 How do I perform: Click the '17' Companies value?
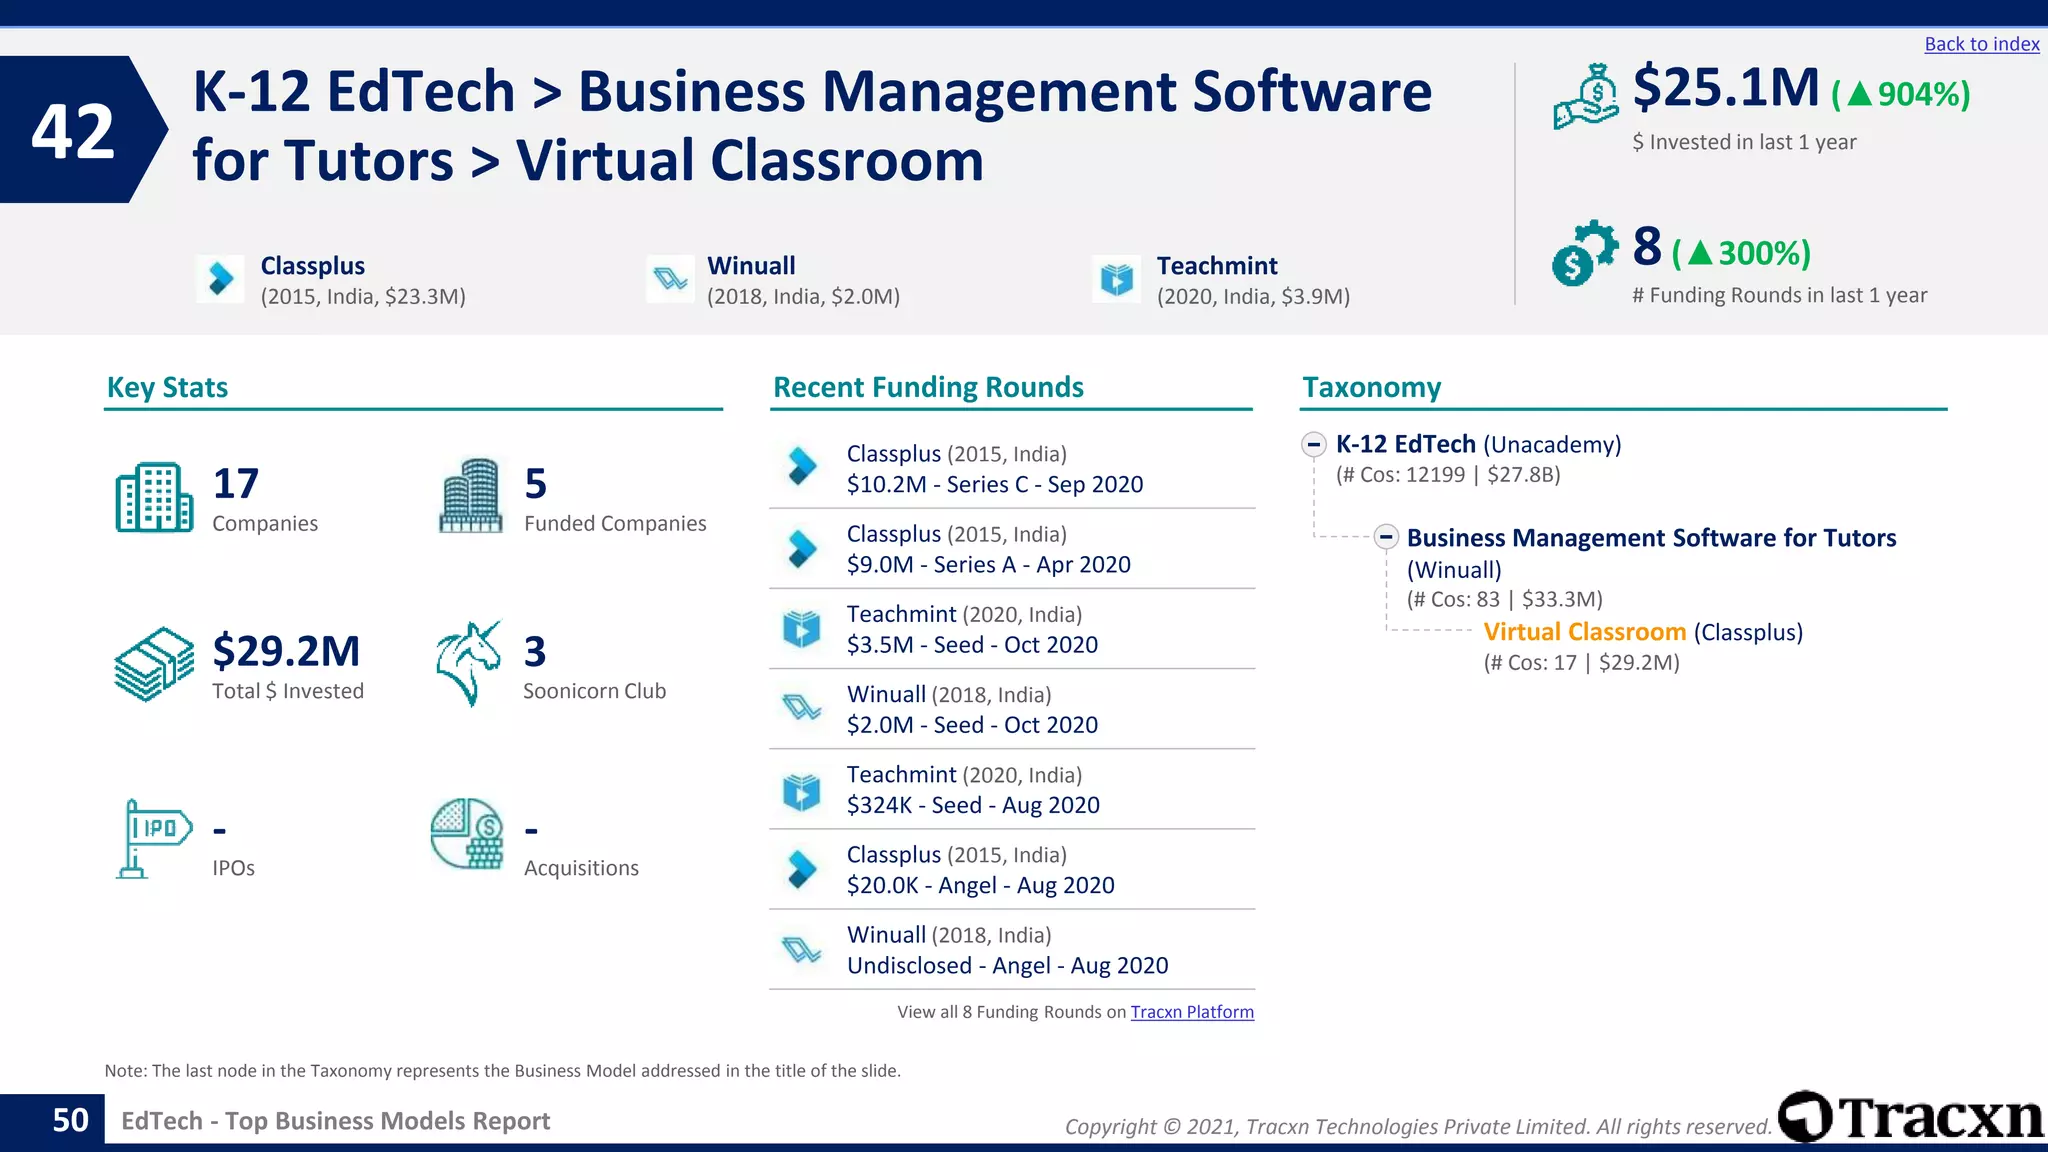[x=236, y=484]
